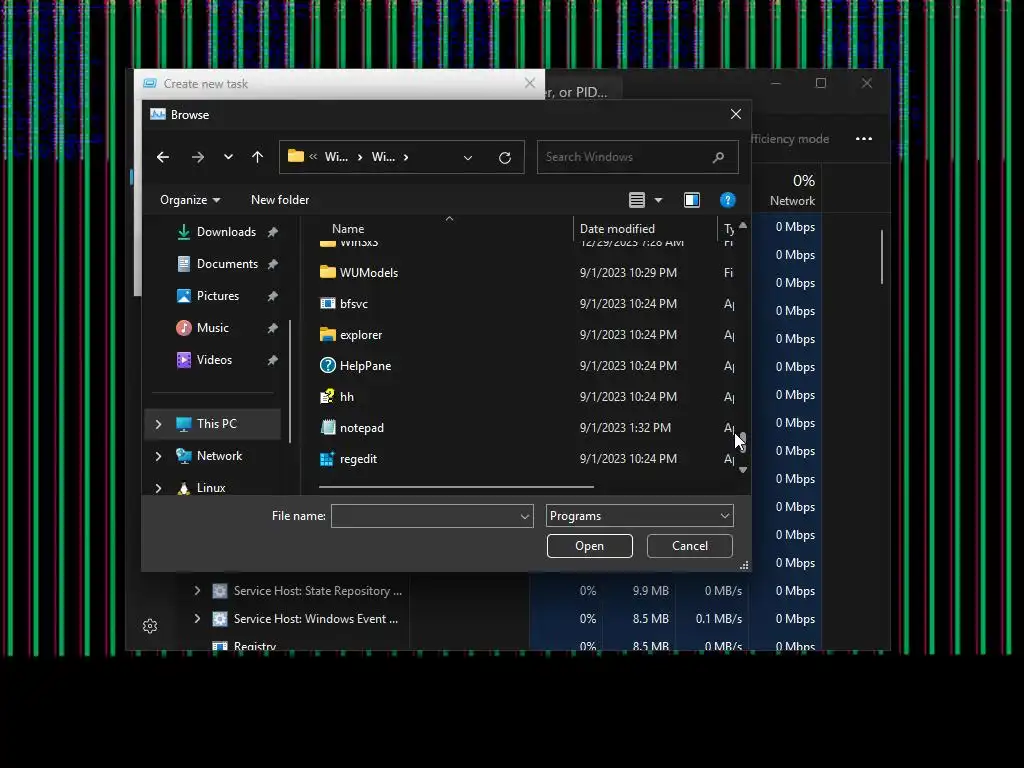
Task: Click the search magnifier icon
Action: [718, 157]
